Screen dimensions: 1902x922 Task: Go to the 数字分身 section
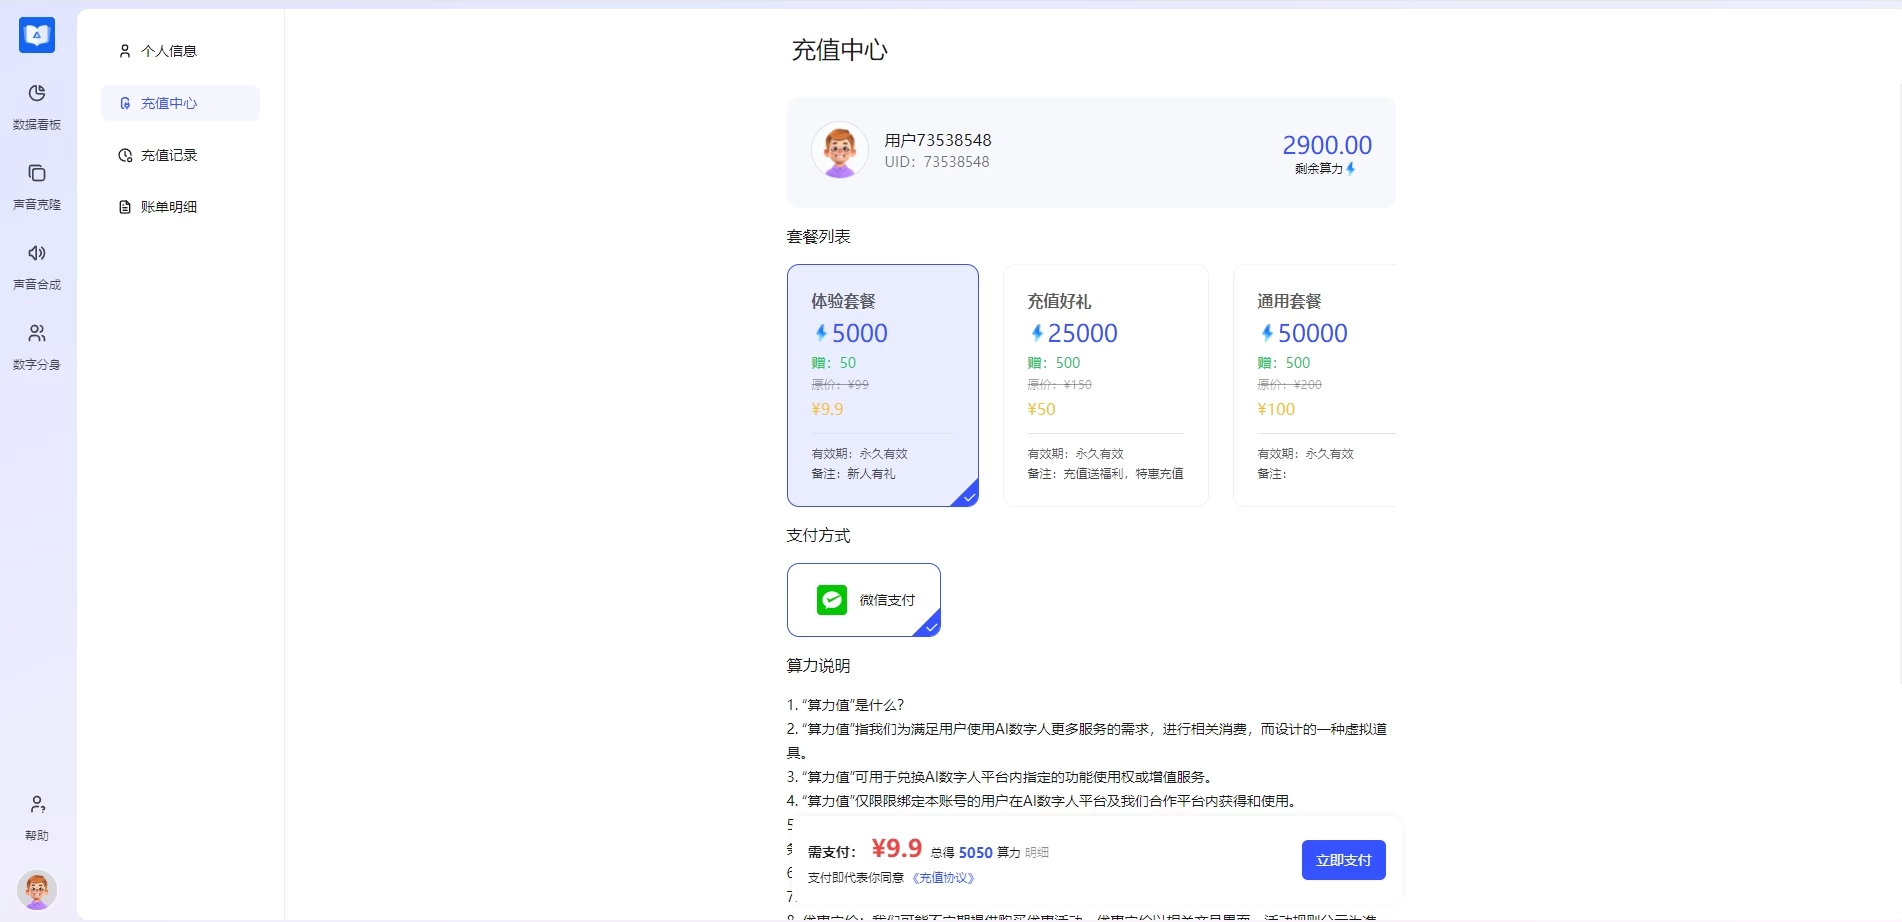click(x=36, y=345)
